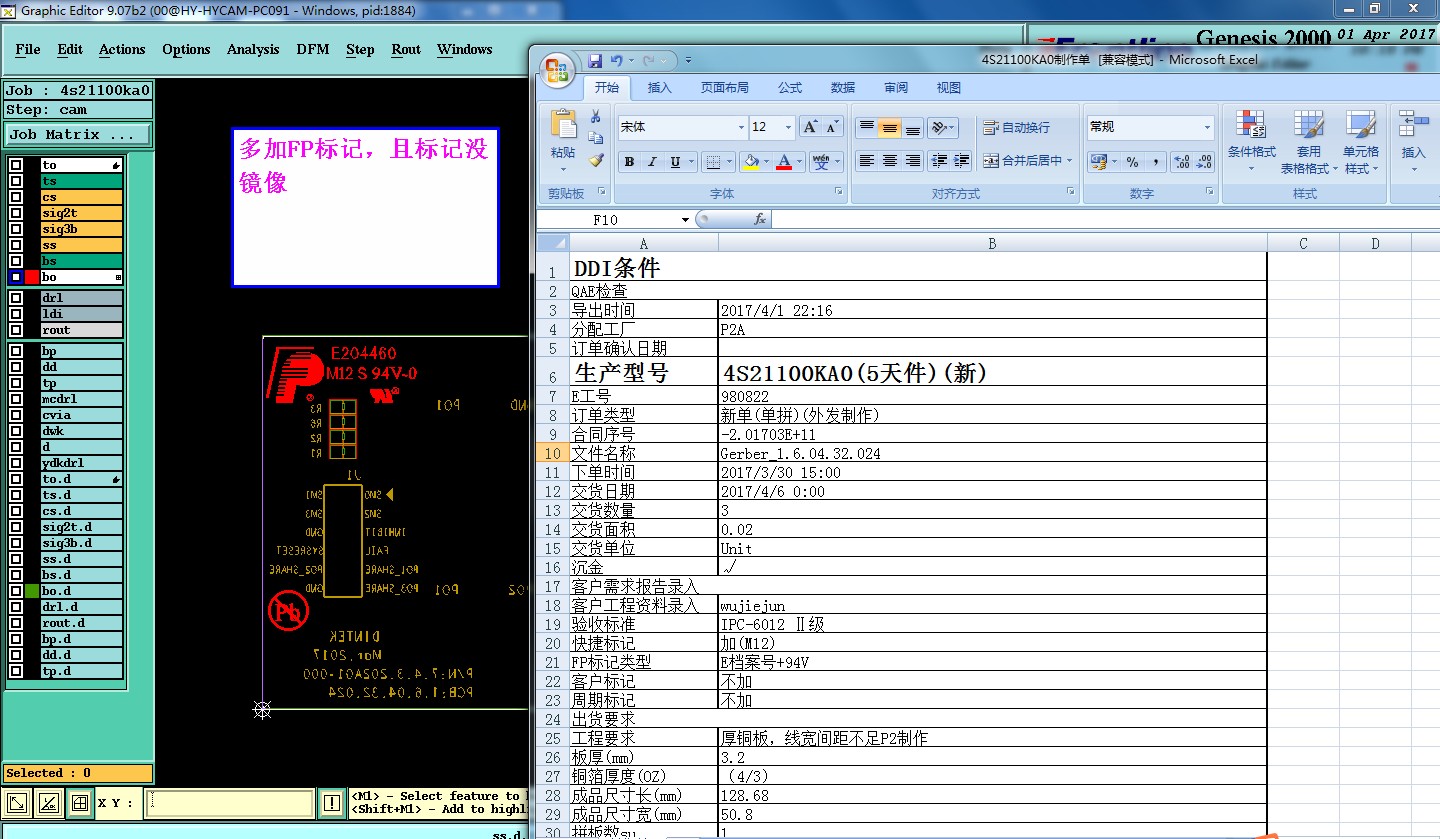Click the Excel Office button
Screen dimensions: 1440x839
point(557,71)
